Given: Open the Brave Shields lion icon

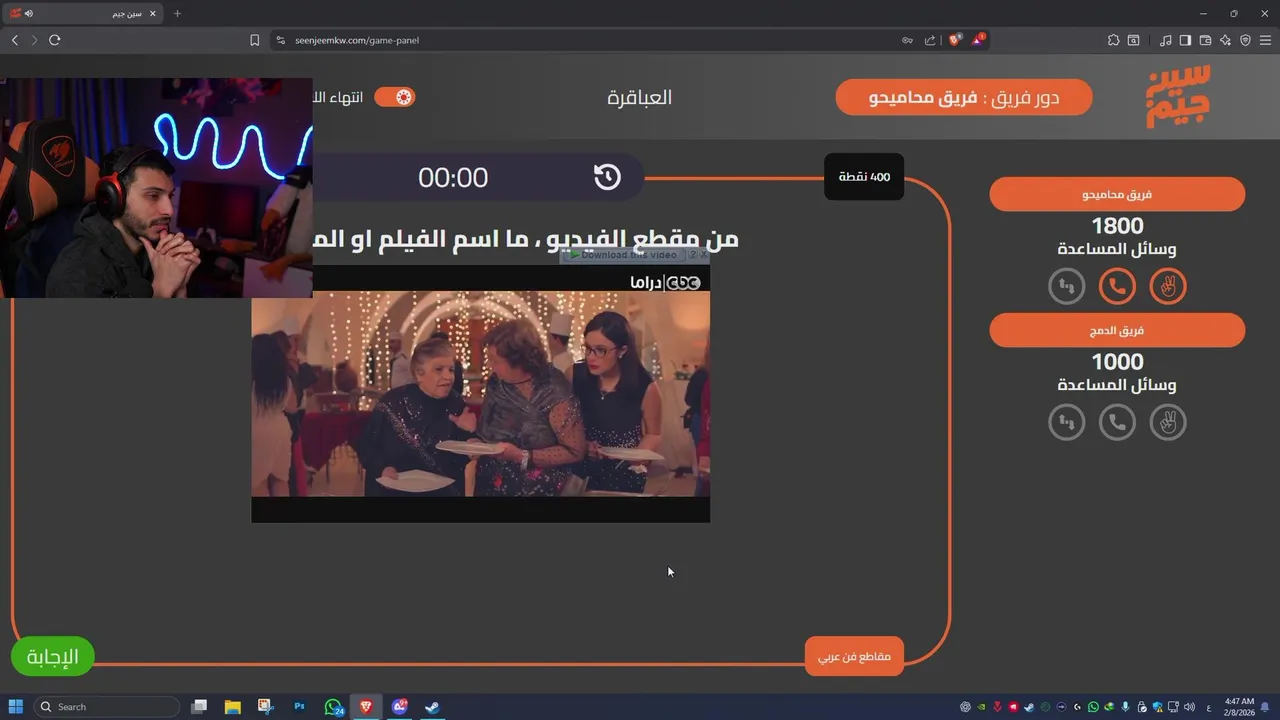Looking at the screenshot, I should tap(954, 40).
